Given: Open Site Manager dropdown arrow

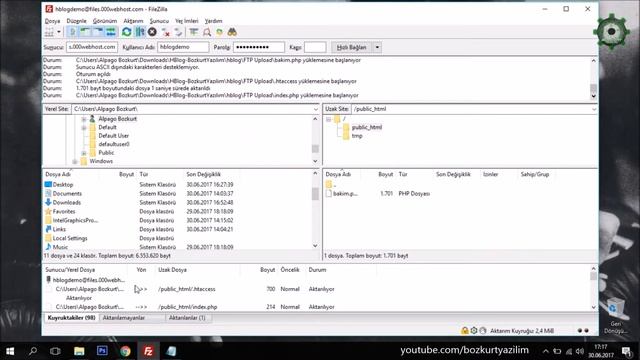Looking at the screenshot, I should pos(59,32).
